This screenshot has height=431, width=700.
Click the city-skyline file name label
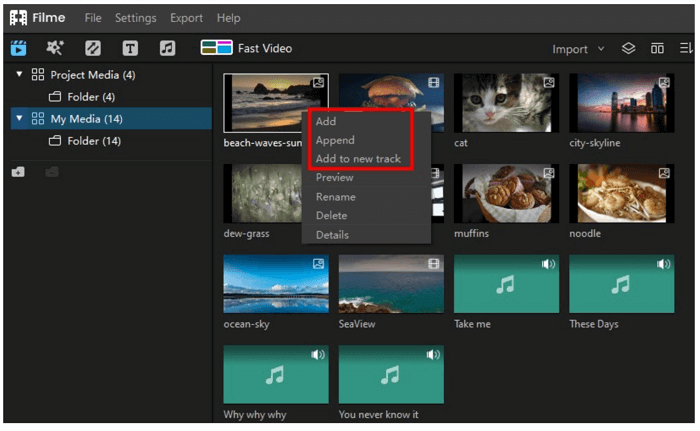click(595, 143)
